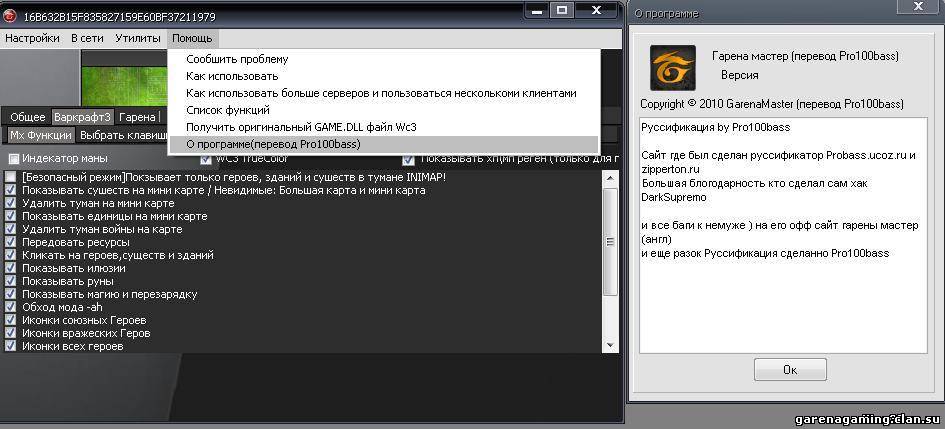This screenshot has width=945, height=429.
Task: Click the DarkSupremo author name
Action: tap(672, 197)
